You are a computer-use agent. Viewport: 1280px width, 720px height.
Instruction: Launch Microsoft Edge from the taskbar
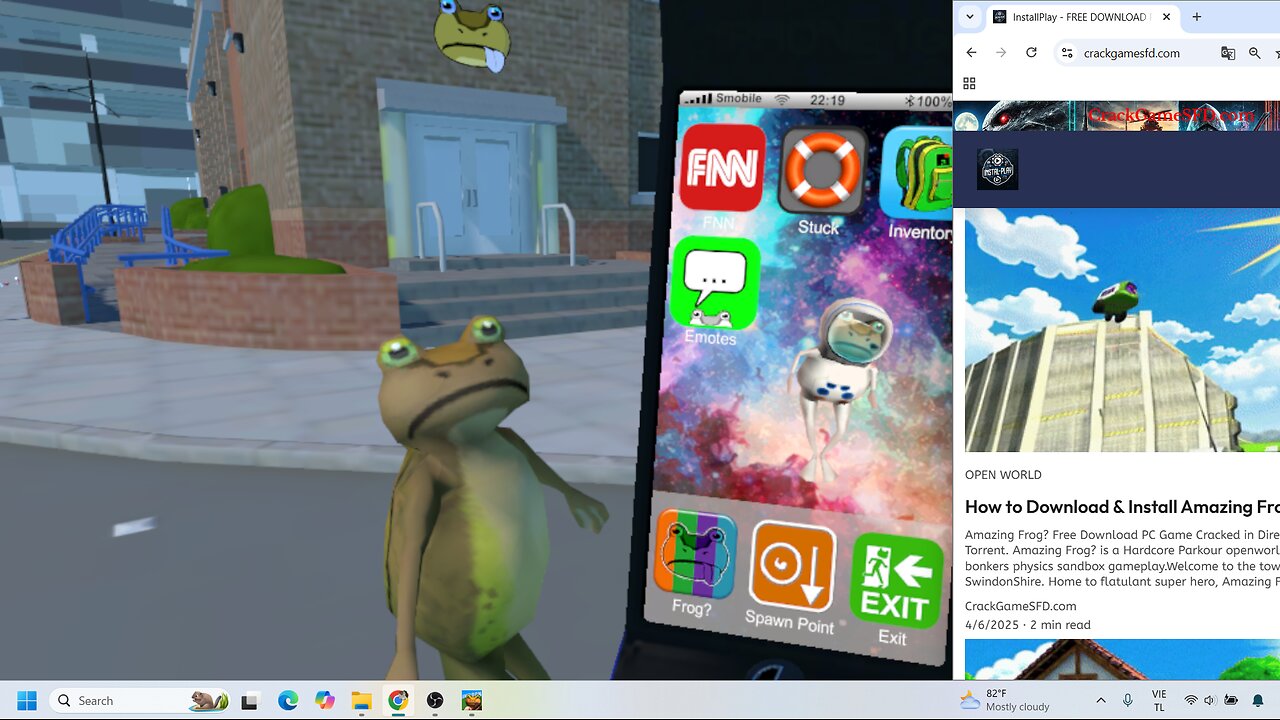pos(288,701)
